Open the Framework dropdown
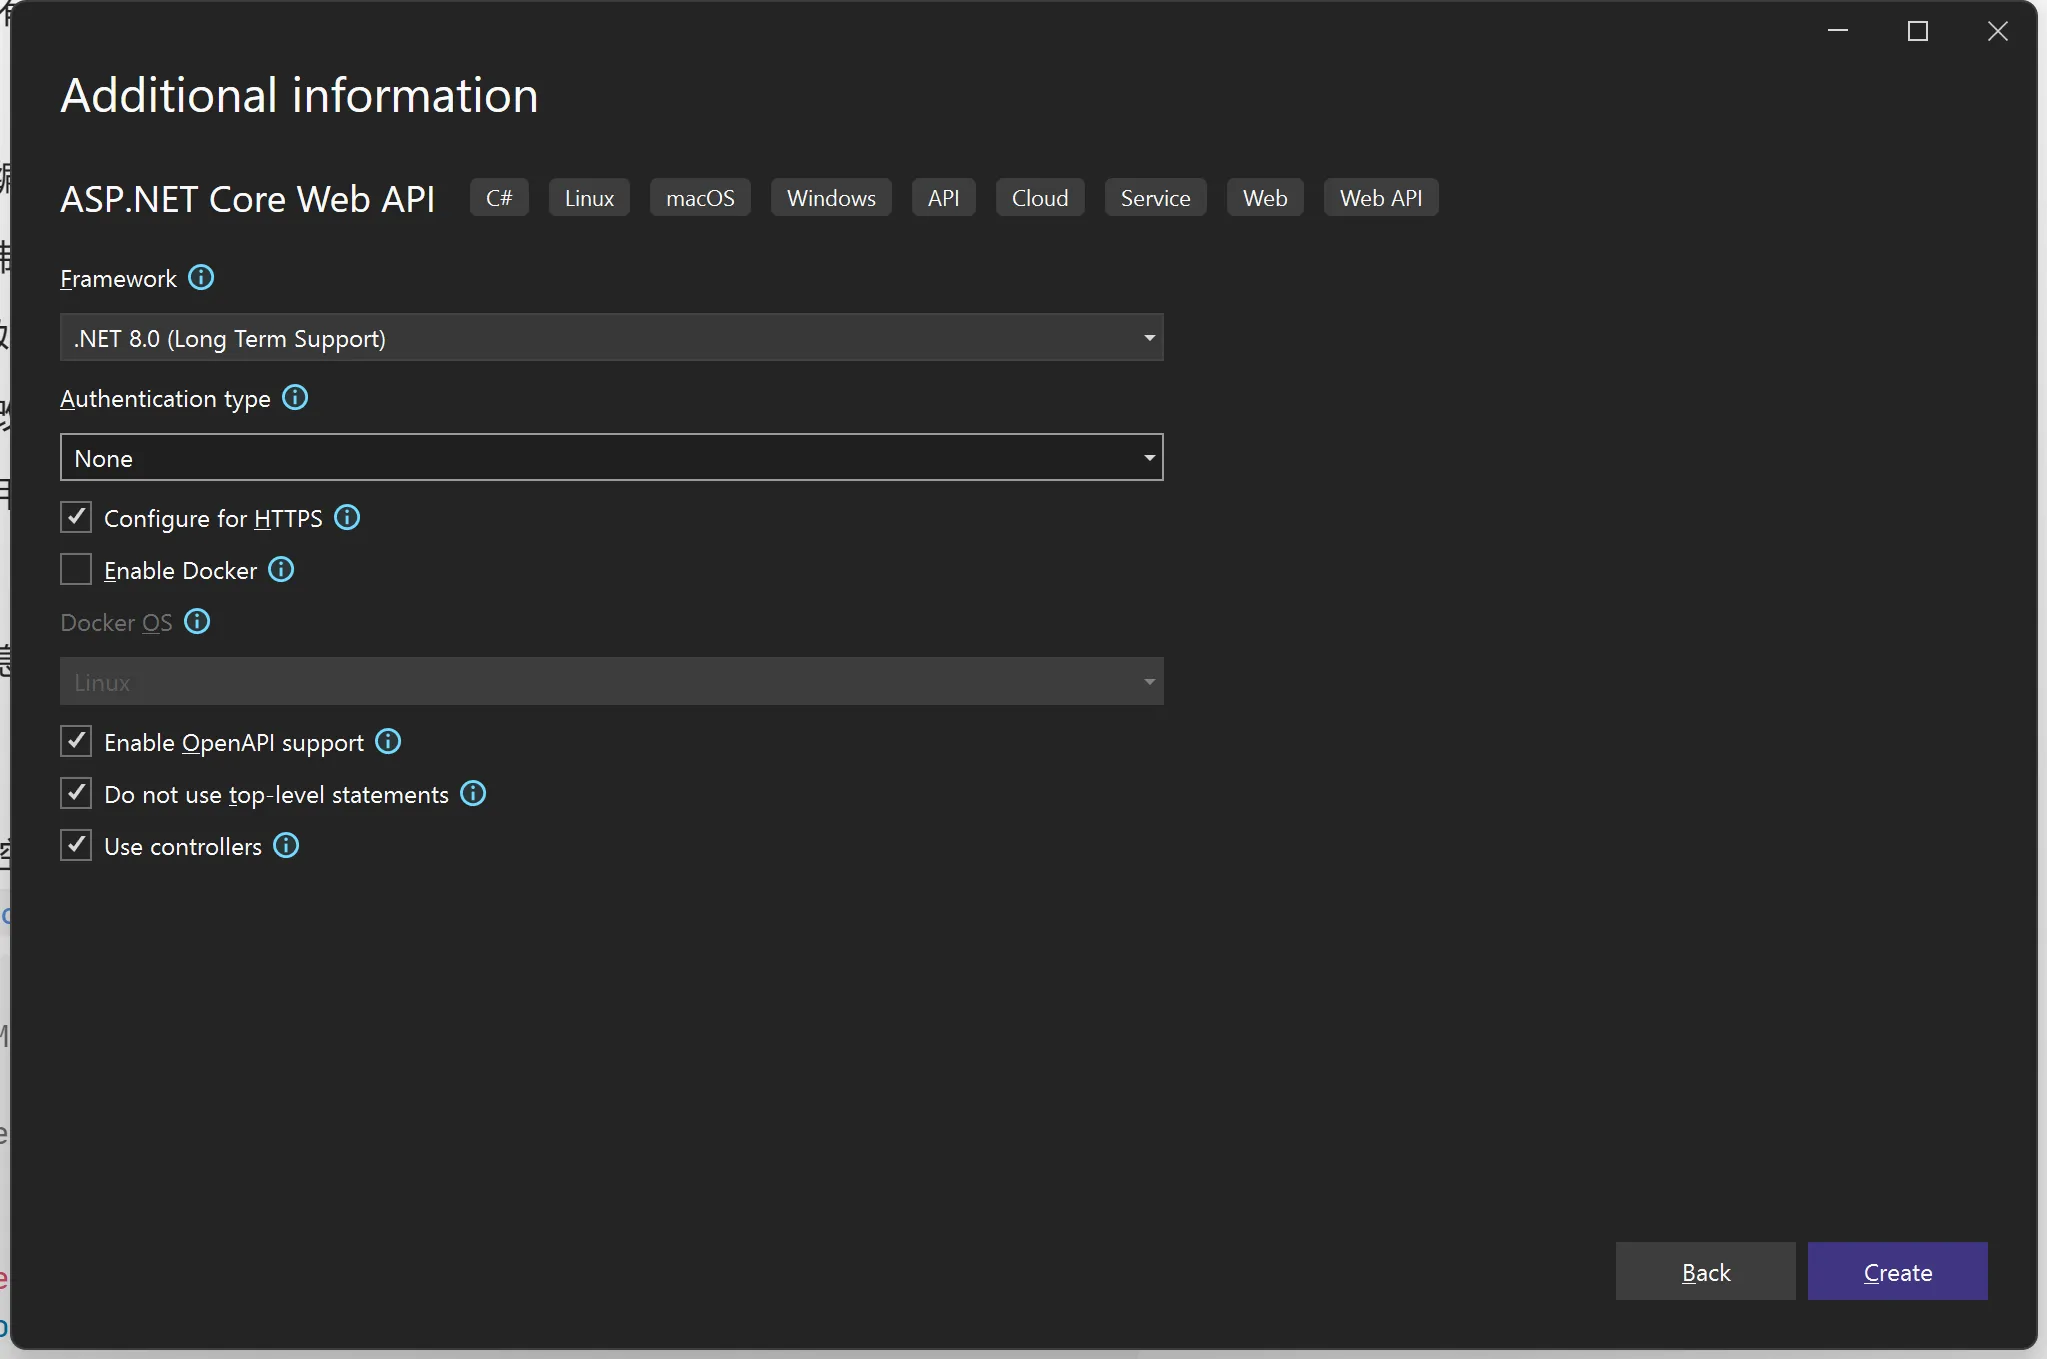 612,337
